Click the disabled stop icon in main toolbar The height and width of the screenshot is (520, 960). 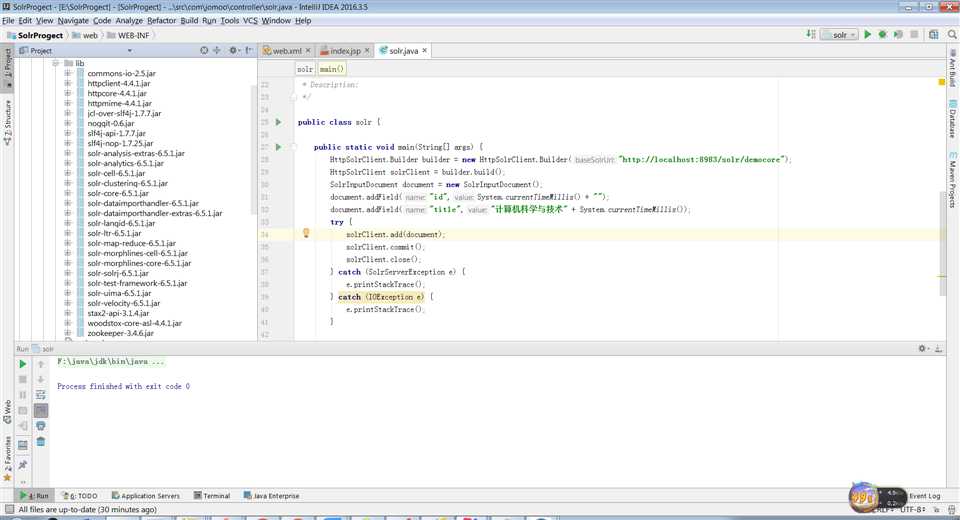[x=914, y=35]
